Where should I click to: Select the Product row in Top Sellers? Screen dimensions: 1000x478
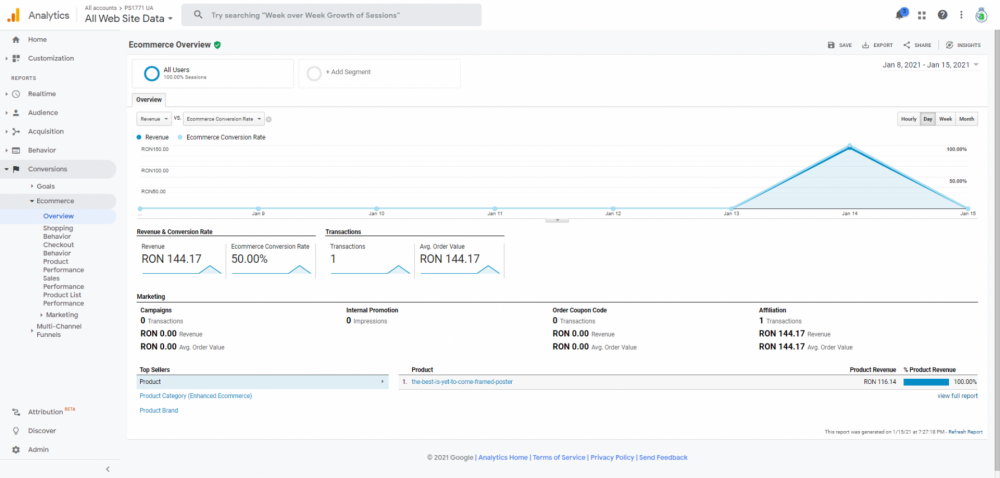(263, 382)
